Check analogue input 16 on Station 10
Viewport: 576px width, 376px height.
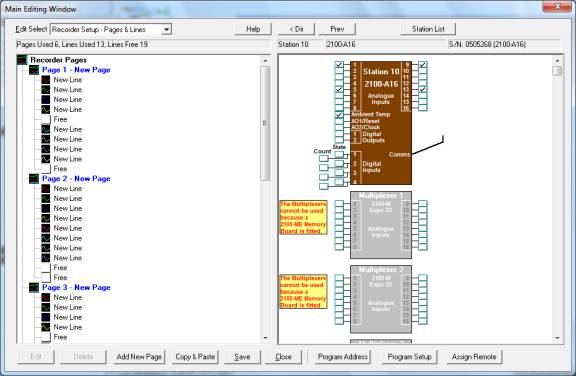[423, 108]
